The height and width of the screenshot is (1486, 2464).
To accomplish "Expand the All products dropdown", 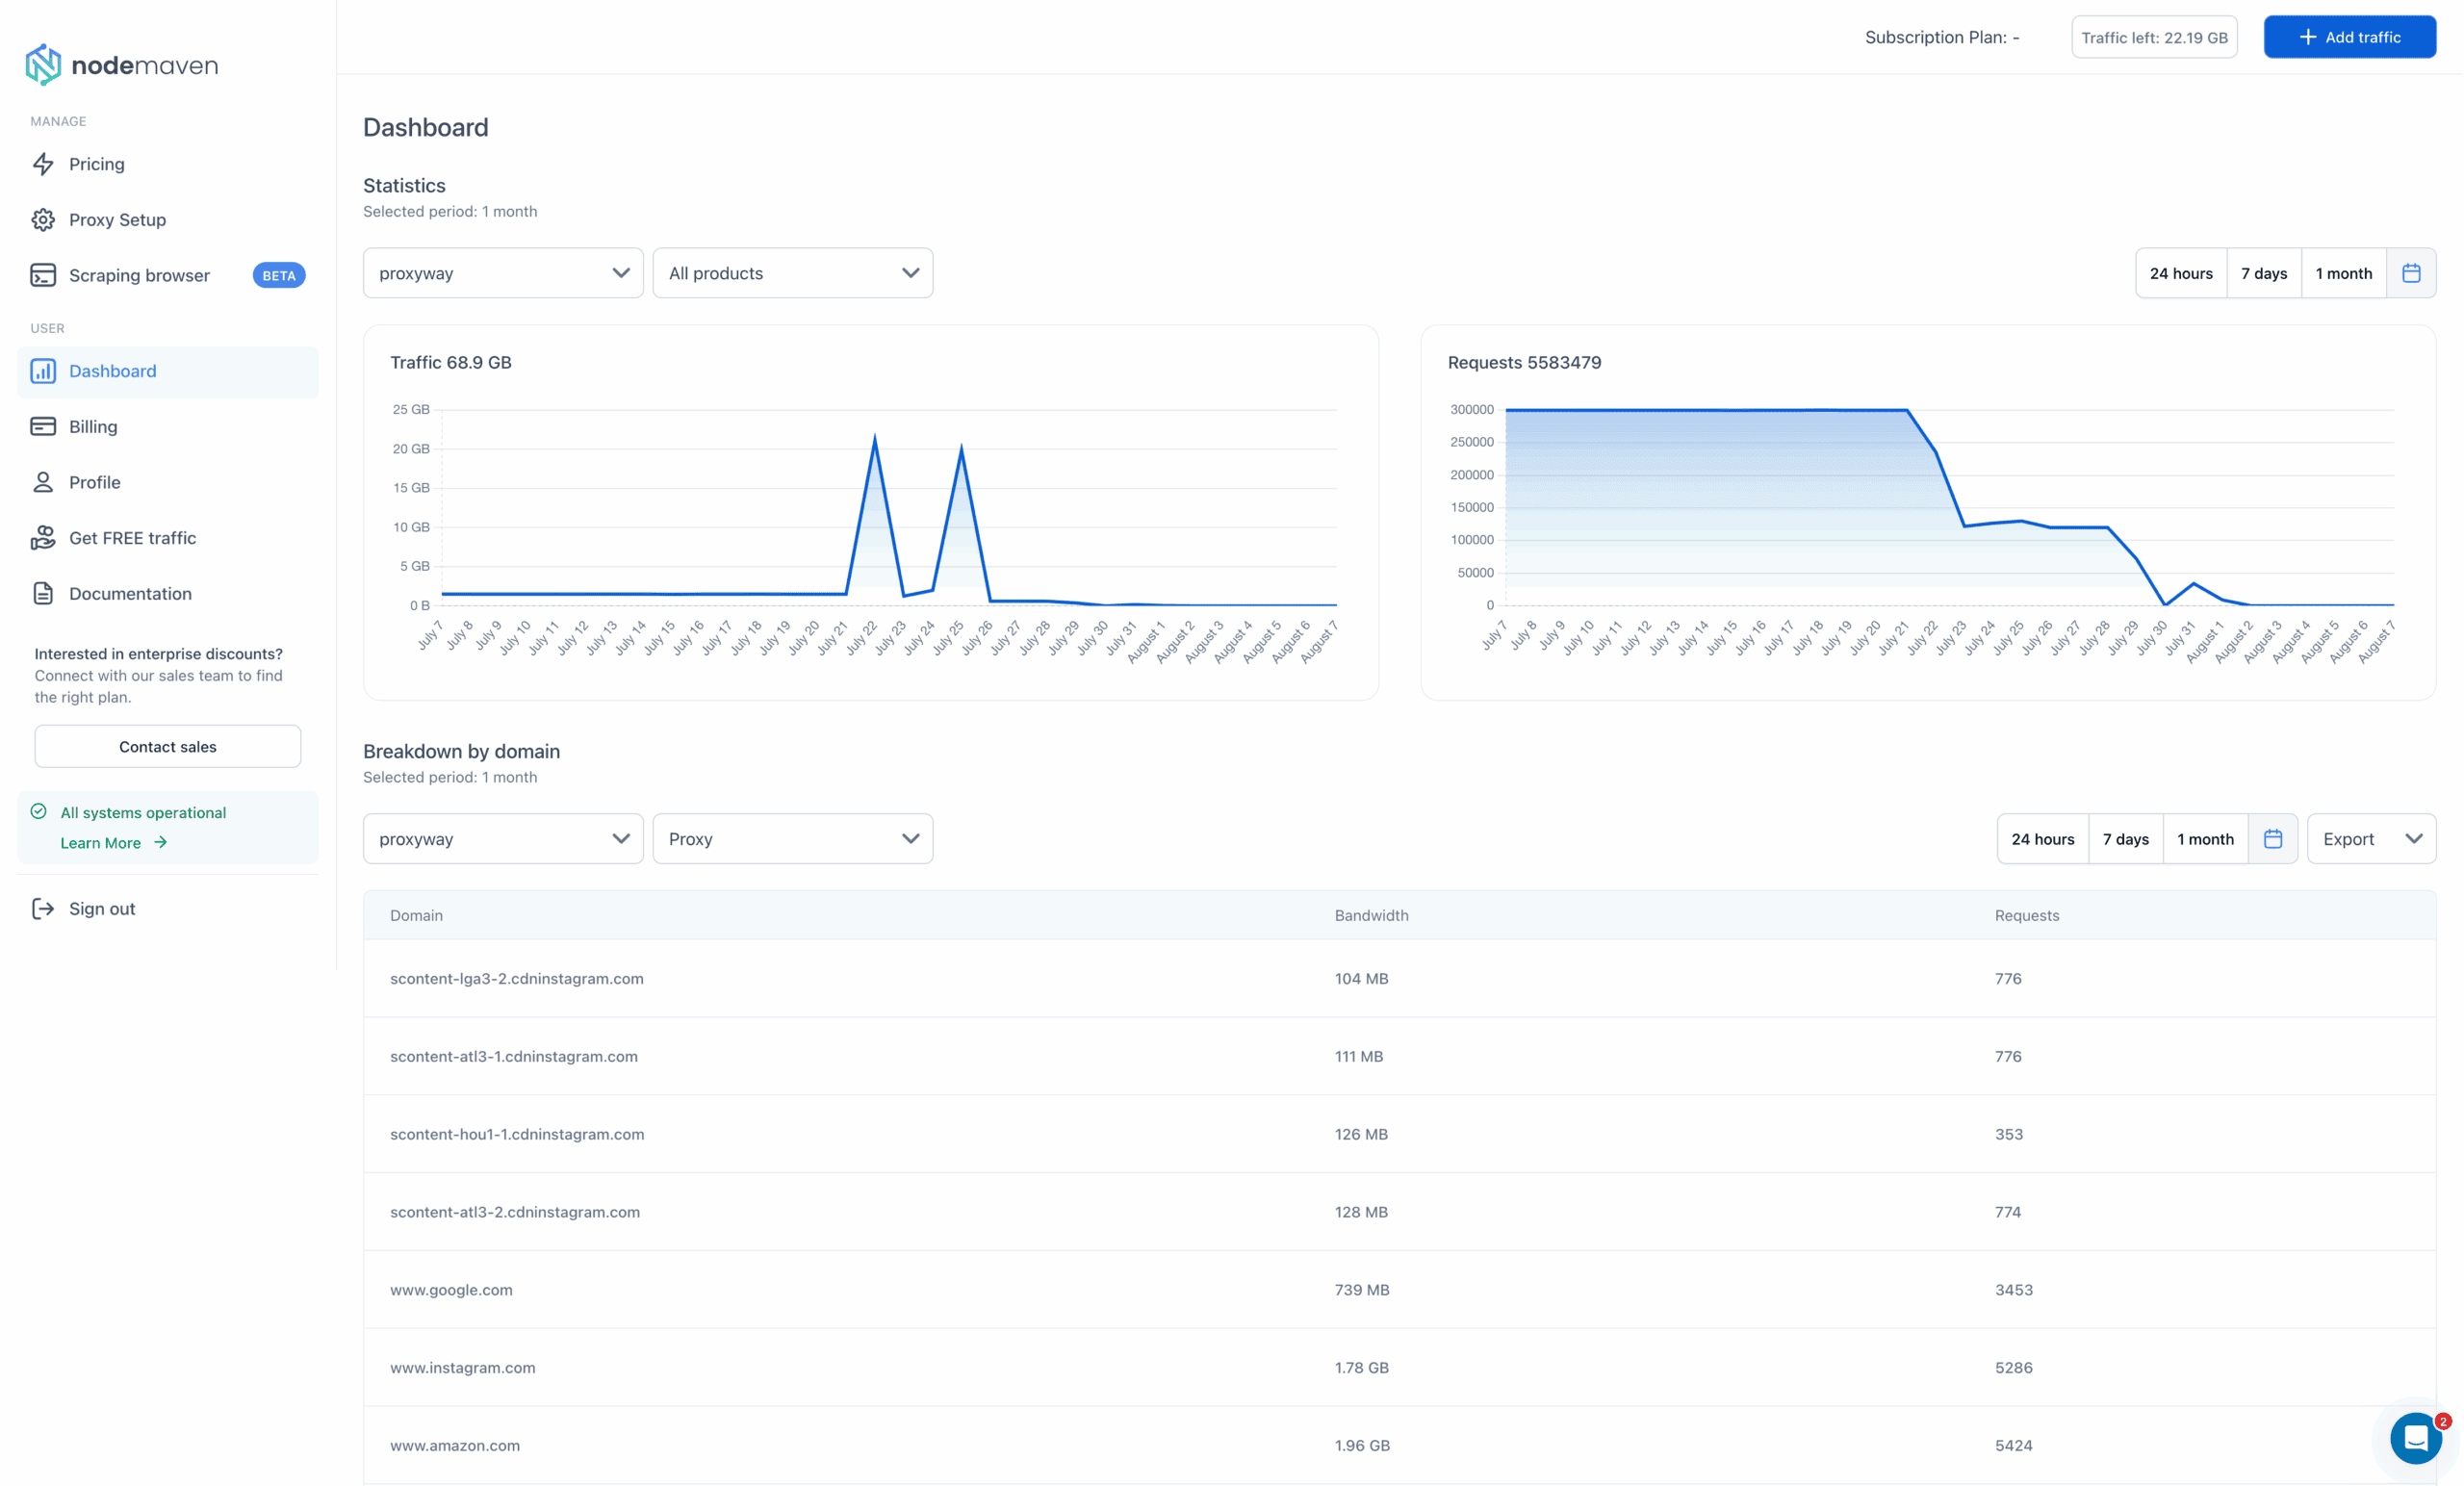I will (x=792, y=273).
